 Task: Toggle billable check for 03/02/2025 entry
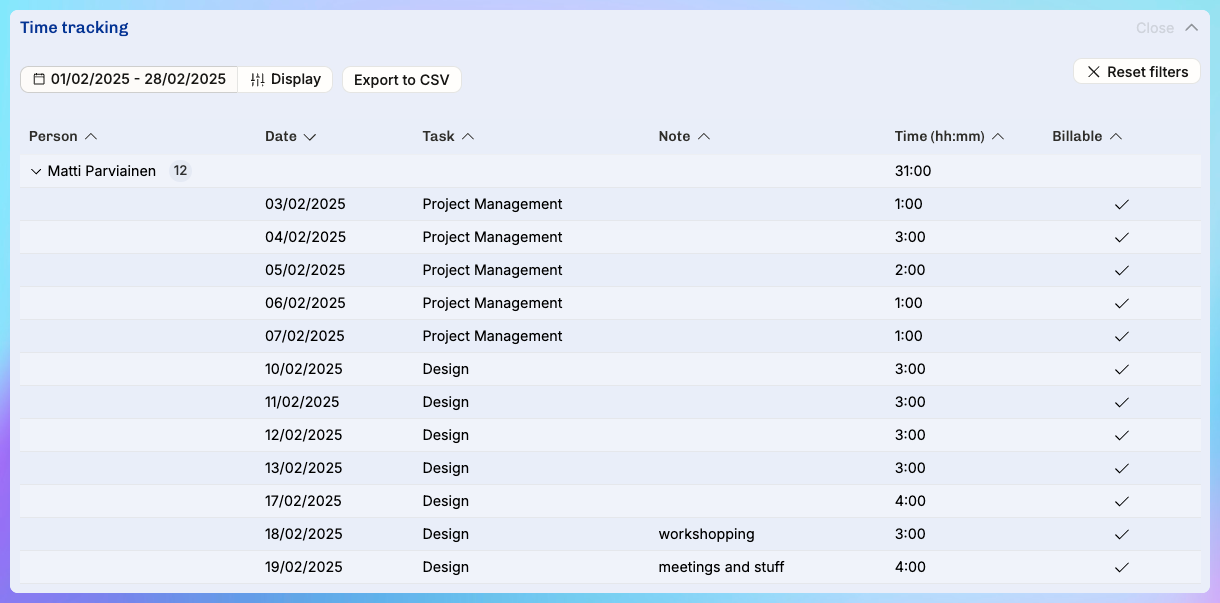(1121, 204)
